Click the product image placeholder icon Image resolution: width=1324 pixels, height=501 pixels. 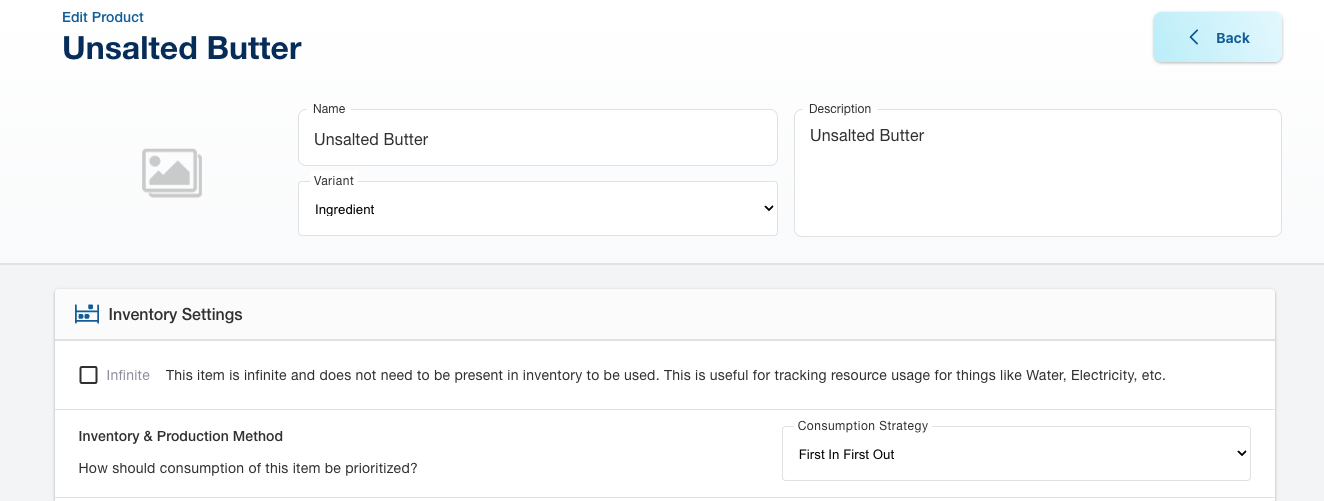pyautogui.click(x=172, y=173)
